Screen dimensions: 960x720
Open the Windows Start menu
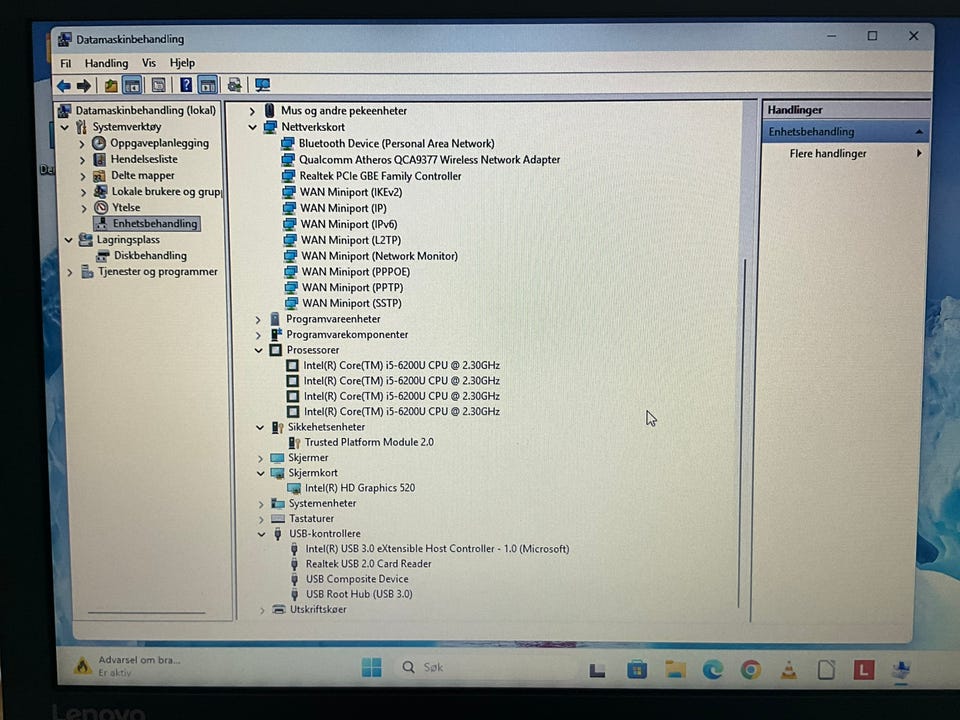click(371, 667)
